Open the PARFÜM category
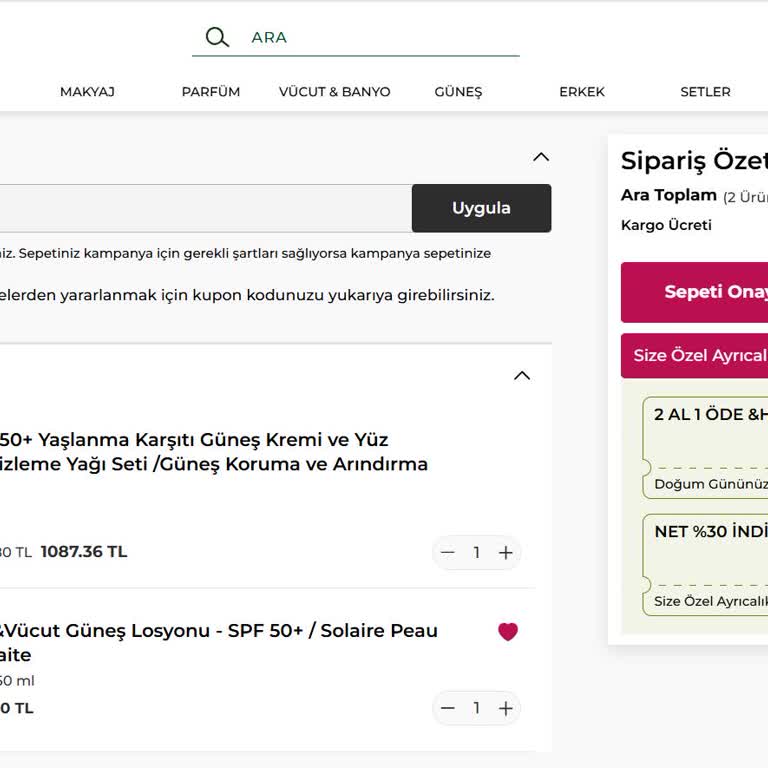The width and height of the screenshot is (768, 768). click(210, 92)
